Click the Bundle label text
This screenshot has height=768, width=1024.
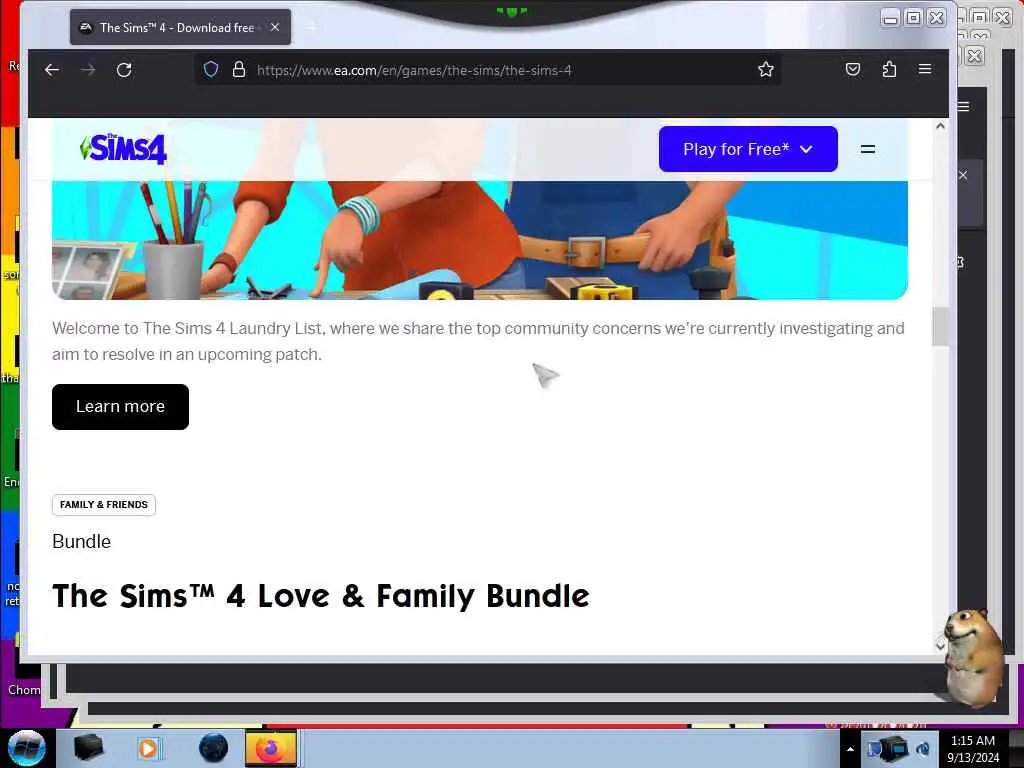pyautogui.click(x=82, y=541)
